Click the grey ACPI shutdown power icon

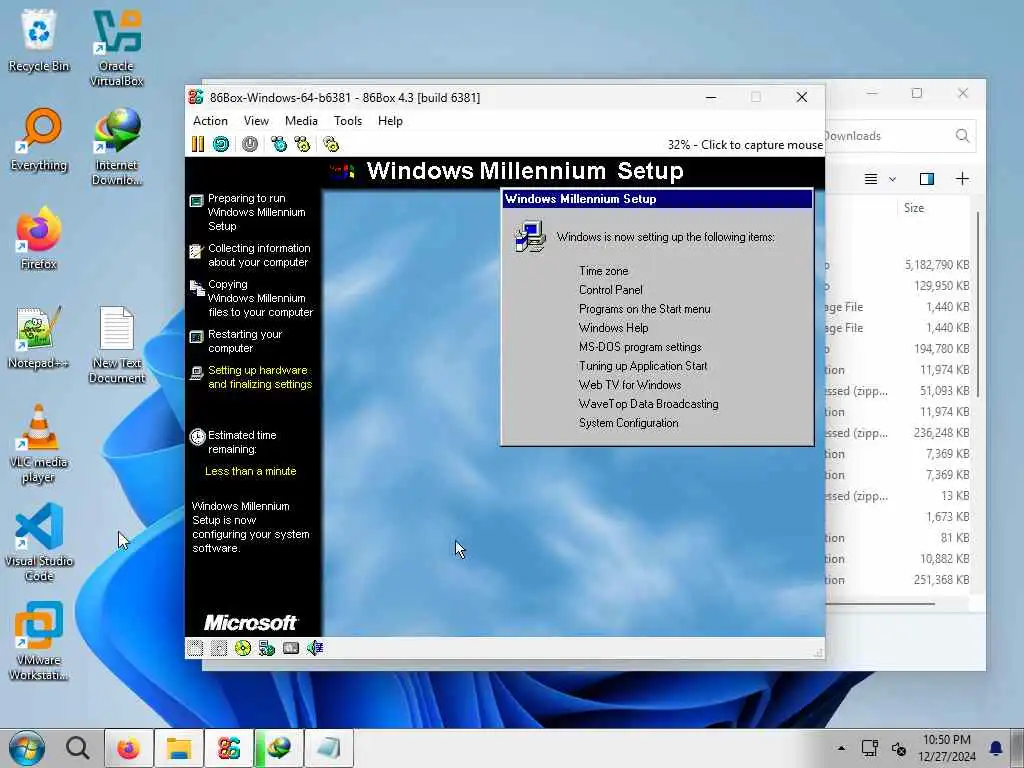[x=250, y=144]
